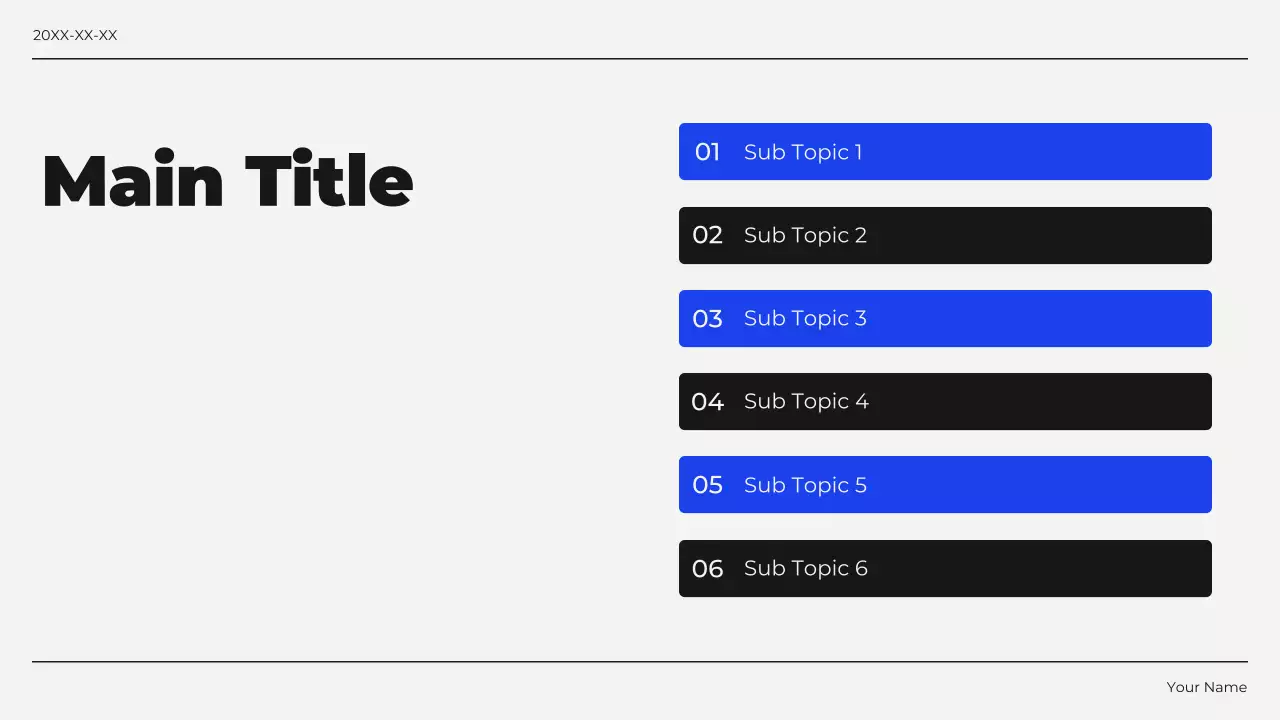
Task: Select the horizontal line above Your Name
Action: tap(640, 662)
